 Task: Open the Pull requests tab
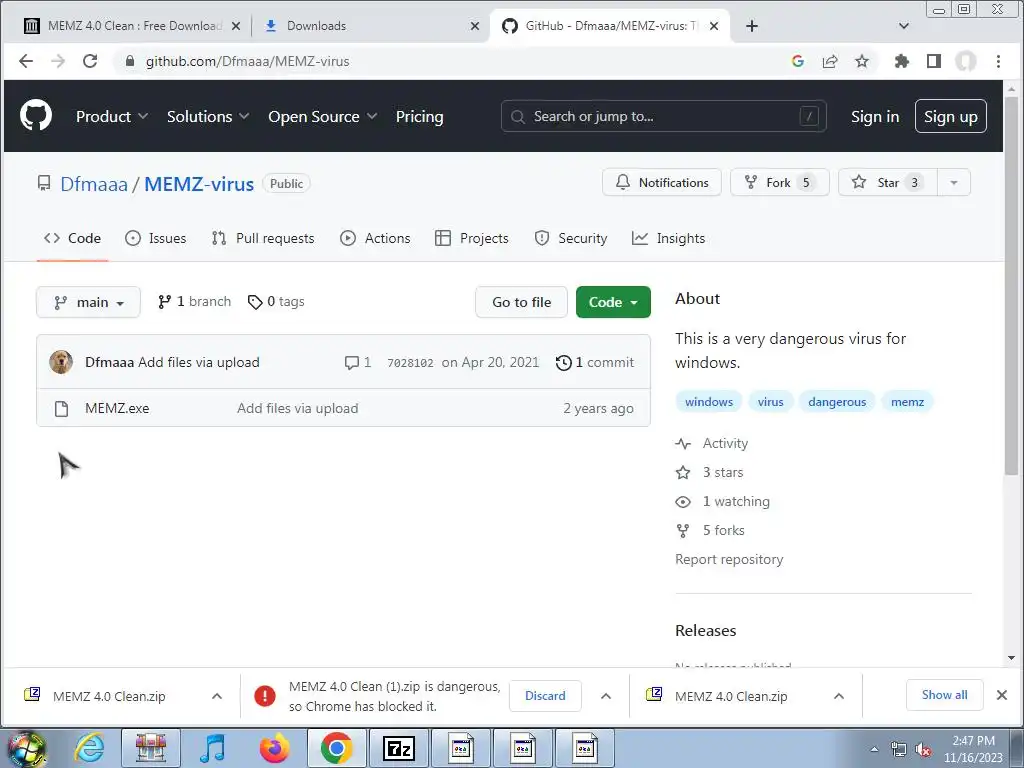[263, 238]
